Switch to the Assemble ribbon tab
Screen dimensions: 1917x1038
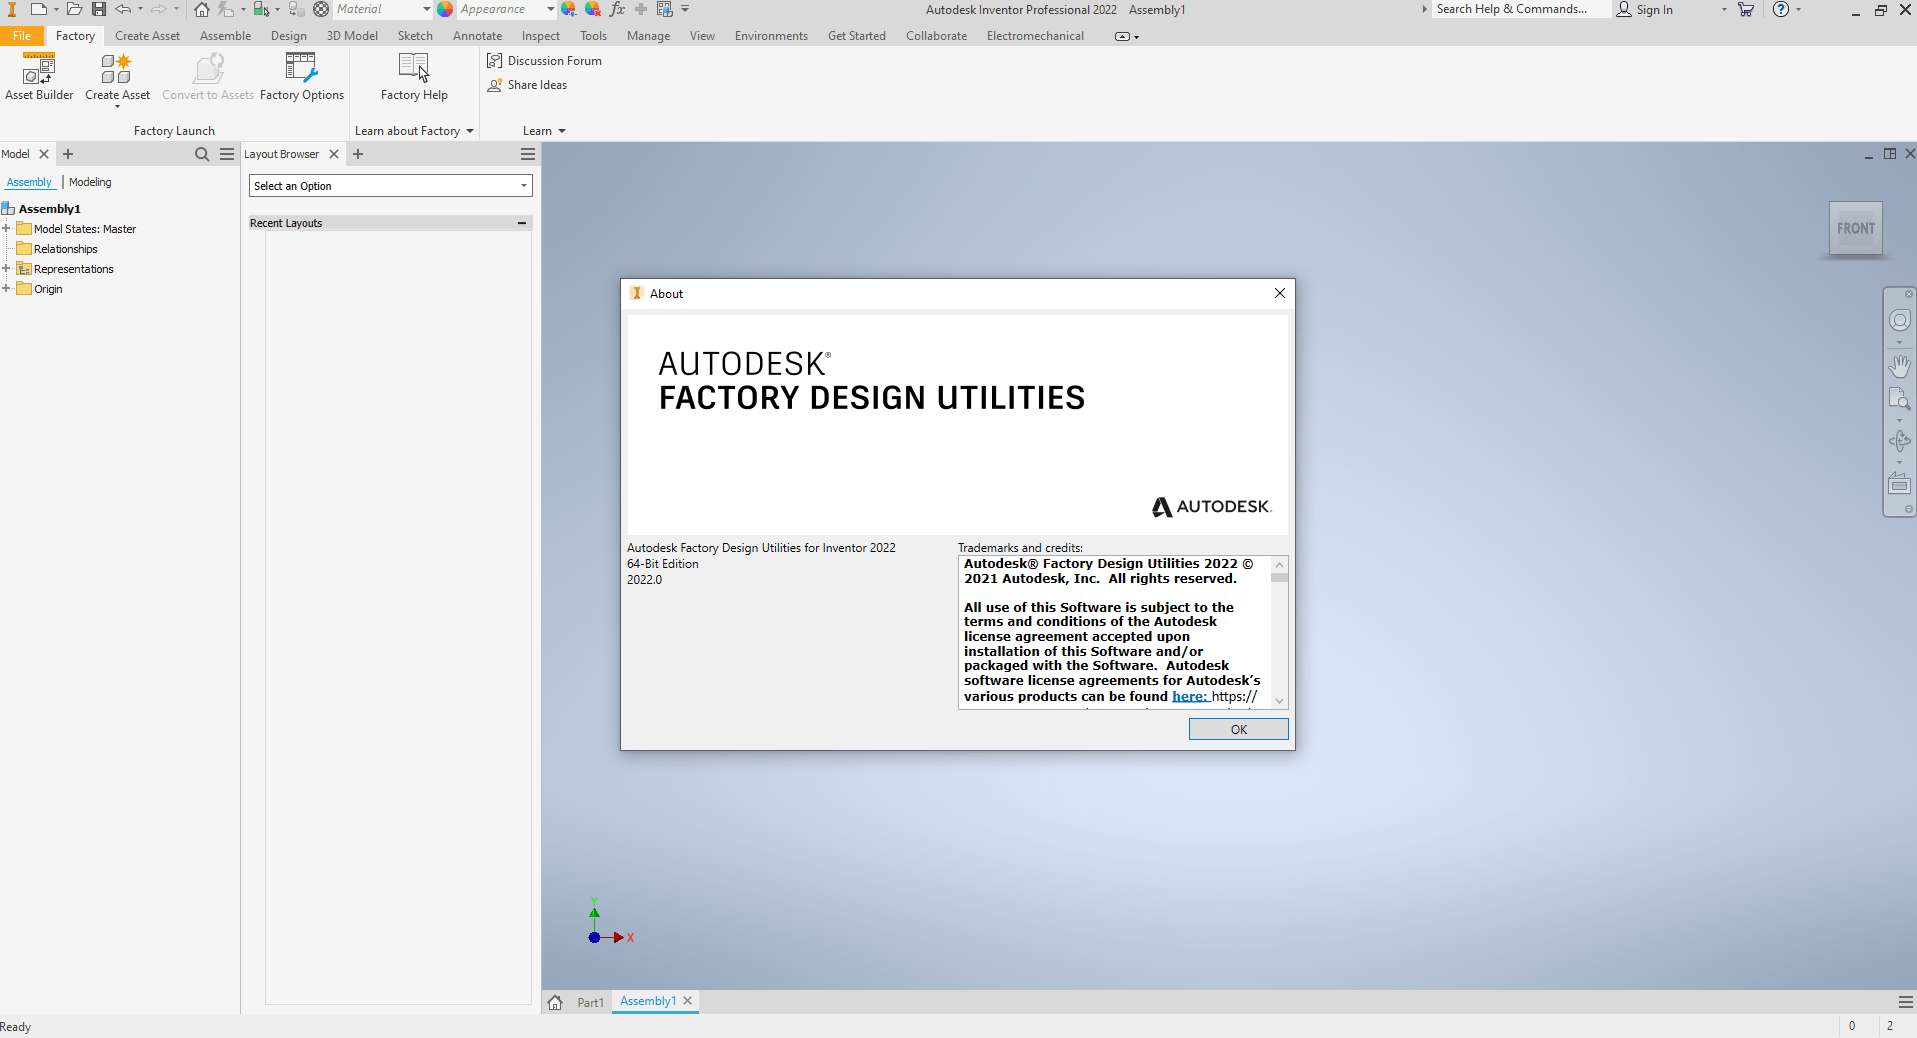pyautogui.click(x=225, y=36)
